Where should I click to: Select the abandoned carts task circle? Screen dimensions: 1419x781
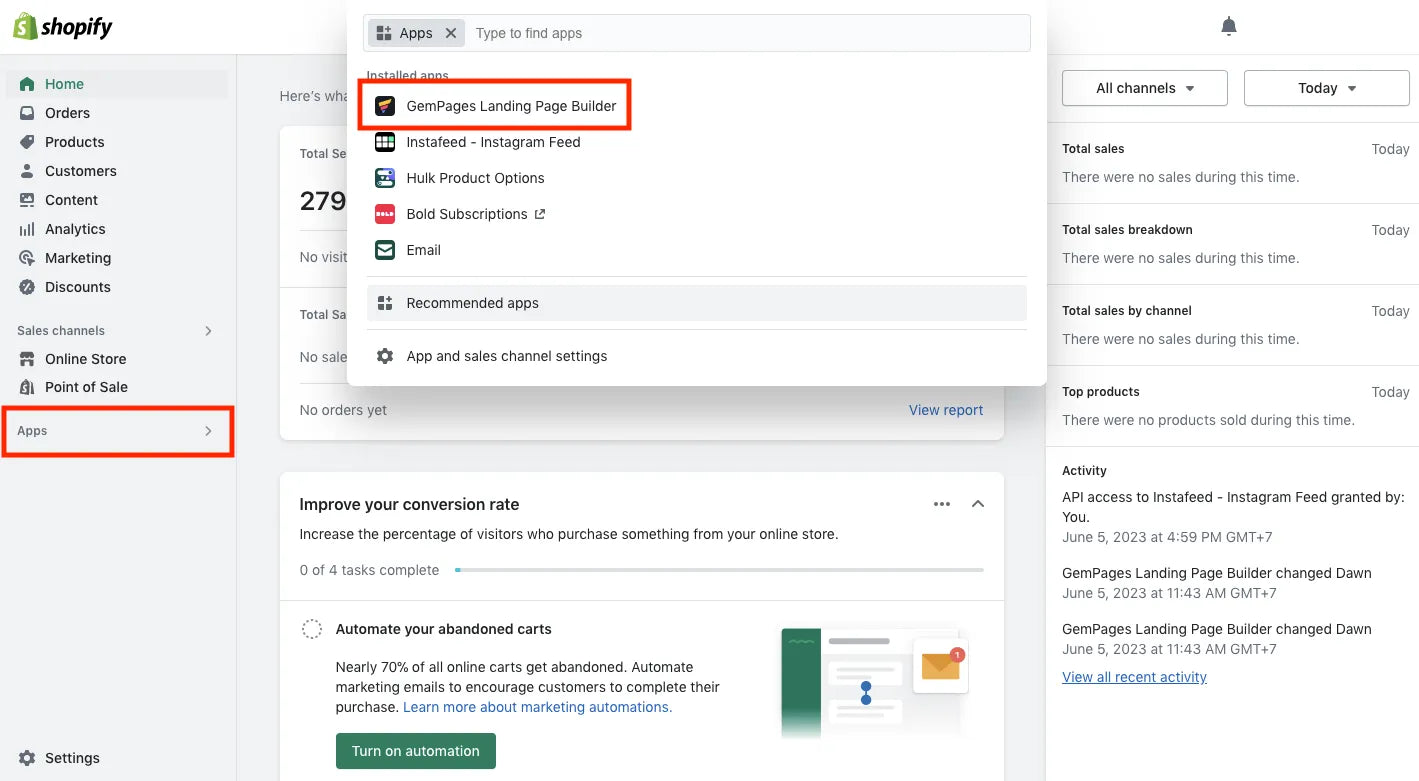[x=312, y=629]
